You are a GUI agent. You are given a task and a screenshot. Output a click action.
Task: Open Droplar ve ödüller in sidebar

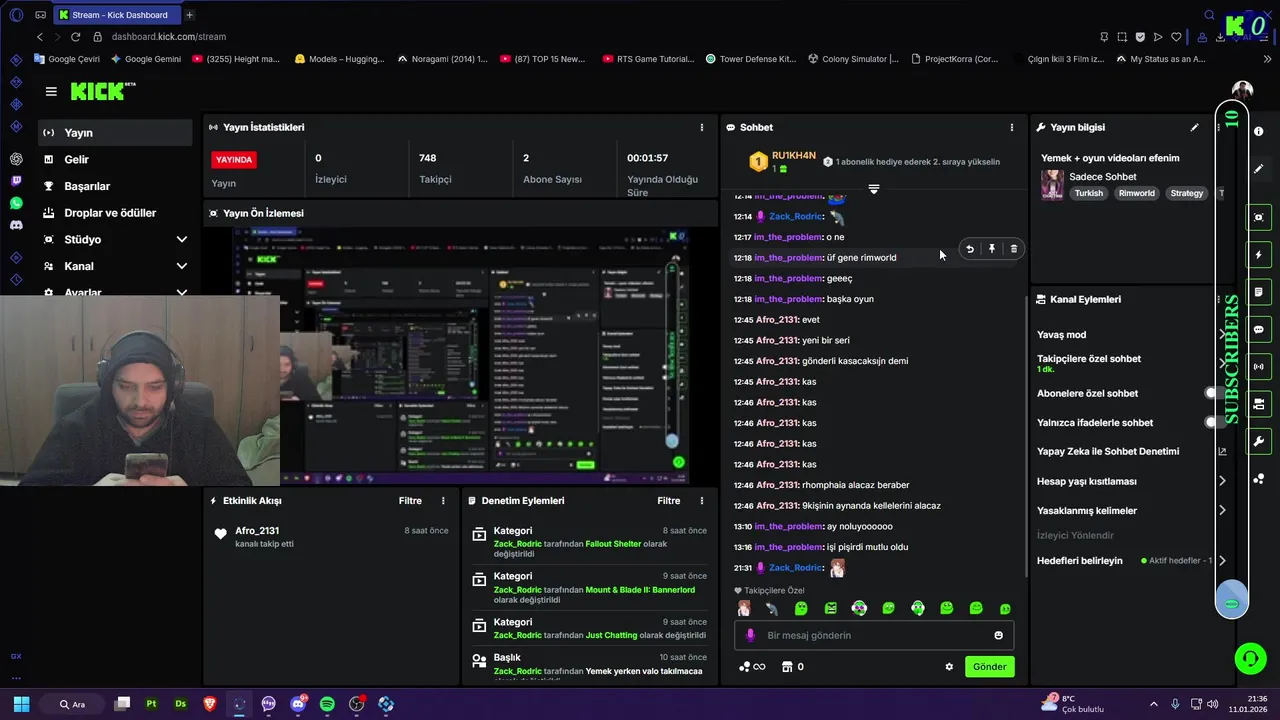click(x=115, y=213)
